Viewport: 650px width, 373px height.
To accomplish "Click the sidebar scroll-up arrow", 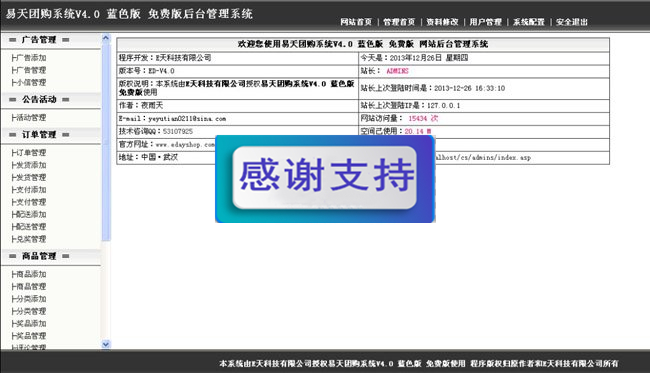I will 106,38.
